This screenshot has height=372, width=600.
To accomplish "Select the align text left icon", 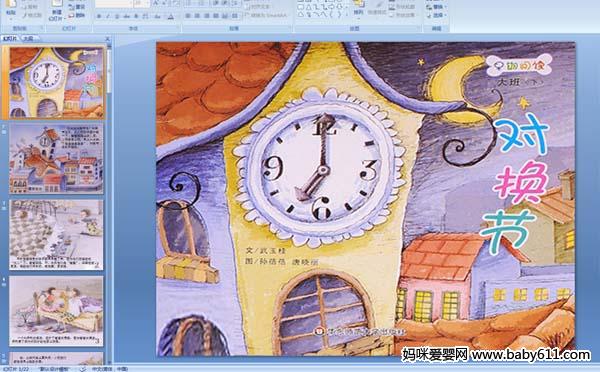I will 188,16.
